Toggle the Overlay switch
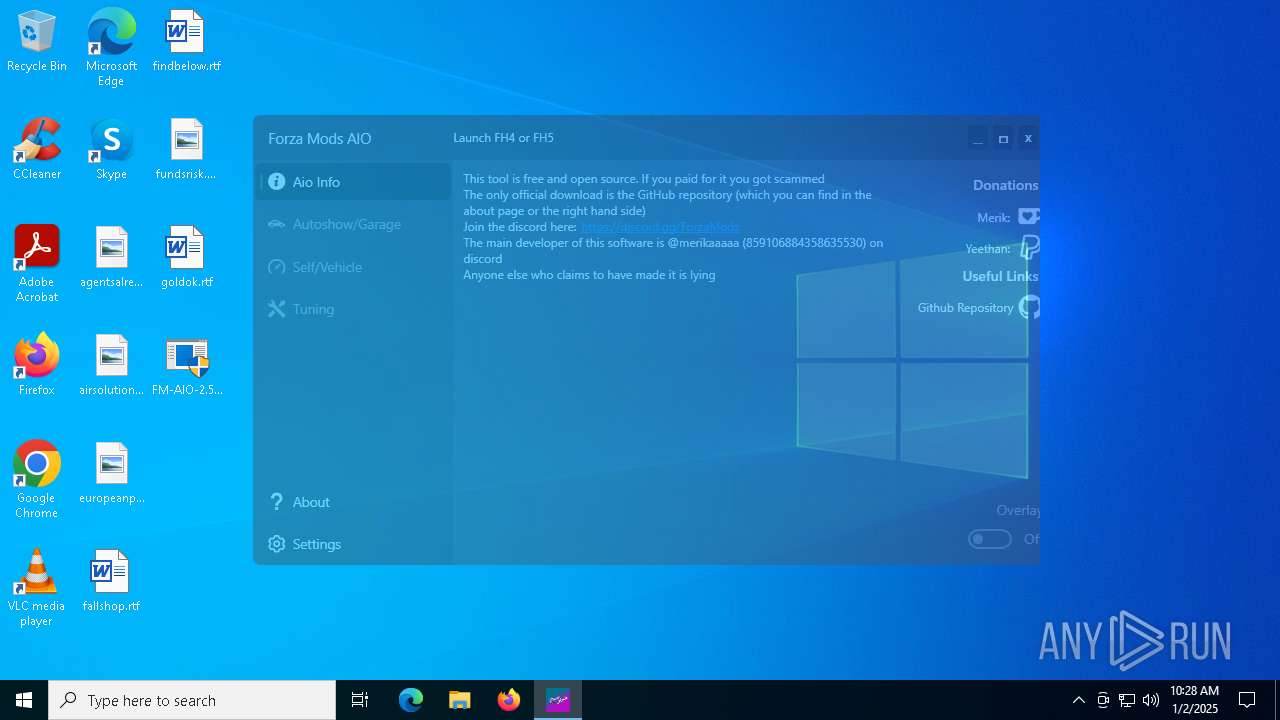This screenshot has width=1280, height=720. pyautogui.click(x=990, y=539)
